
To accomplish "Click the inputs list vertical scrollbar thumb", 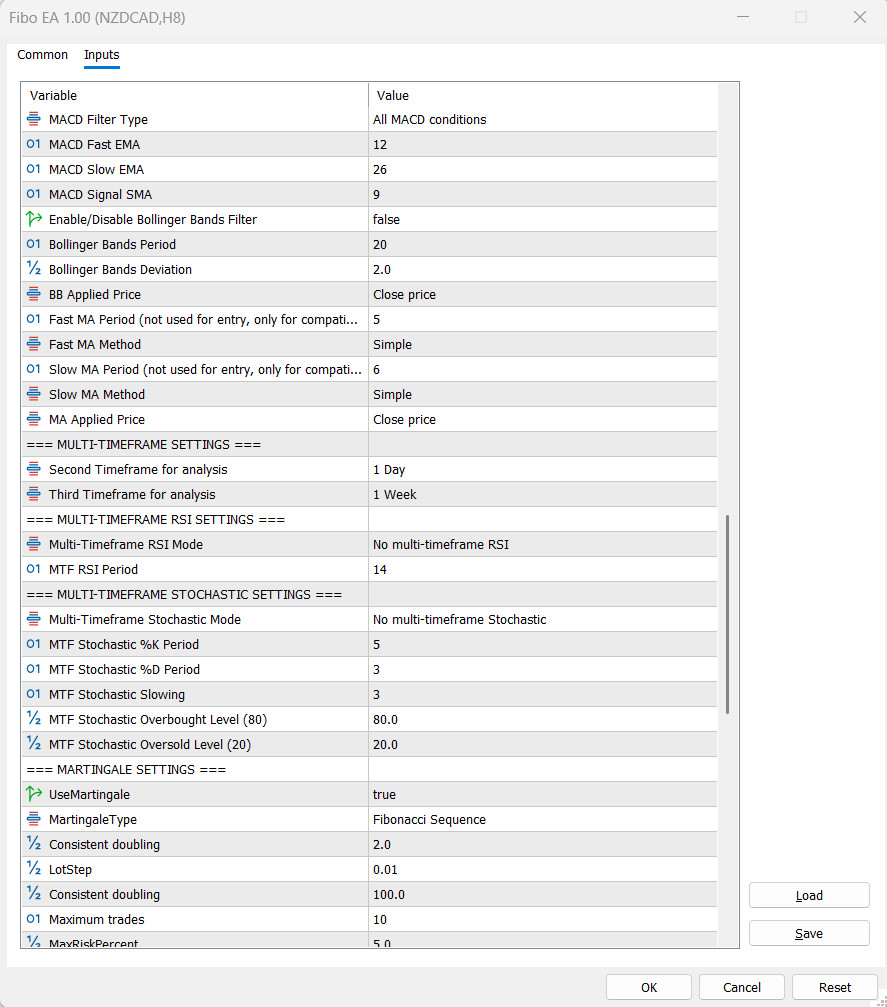I will 727,614.
